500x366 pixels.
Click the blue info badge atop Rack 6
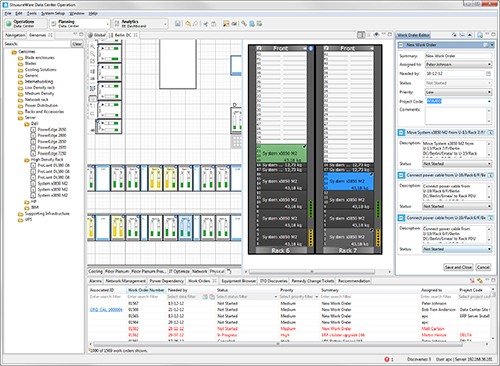point(311,49)
